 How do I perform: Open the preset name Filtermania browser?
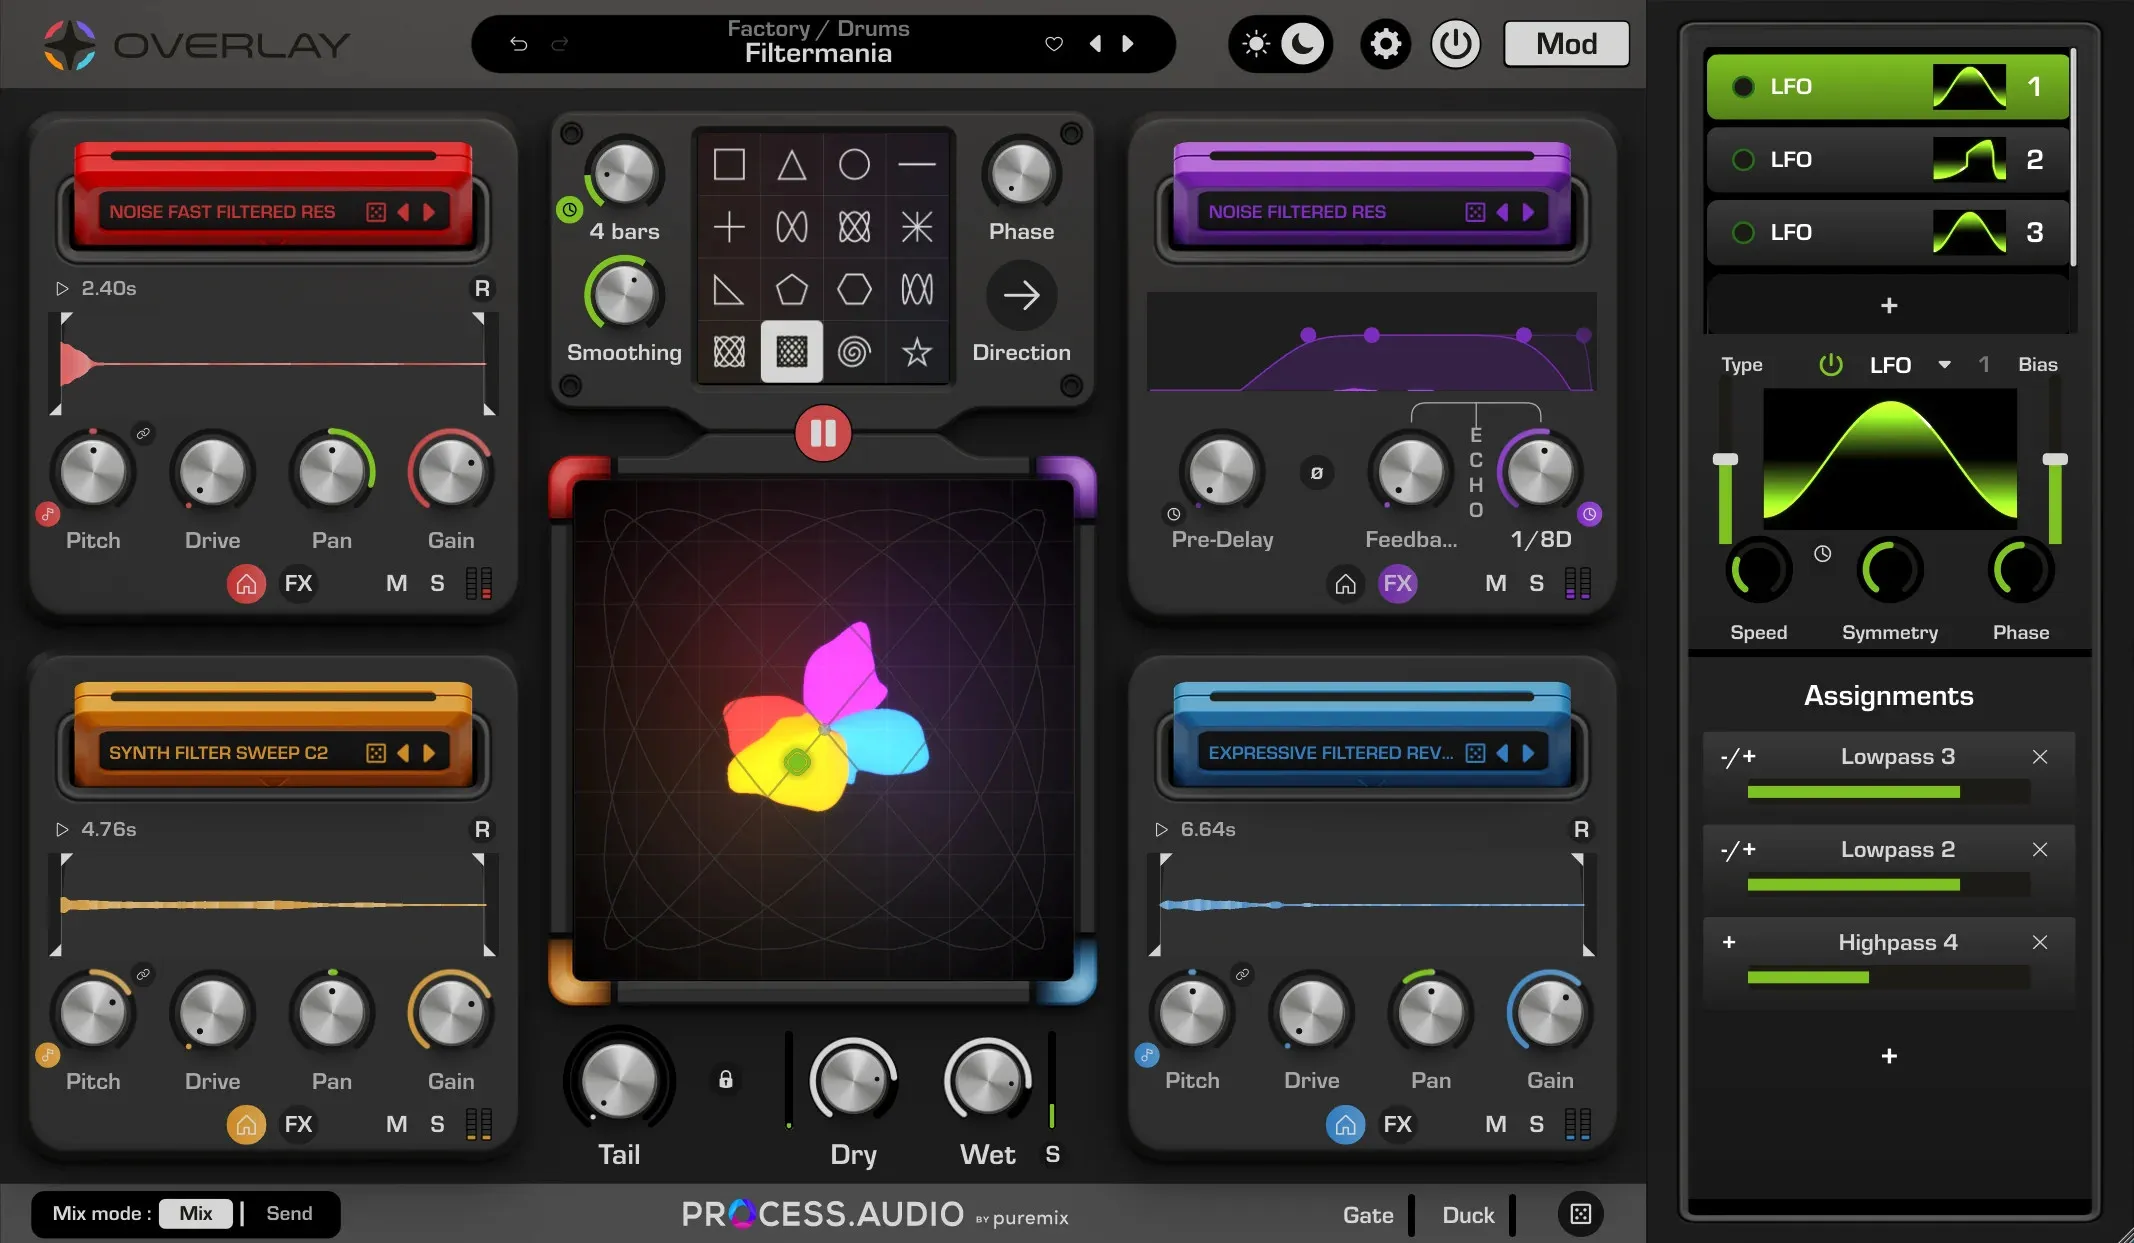[x=818, y=54]
